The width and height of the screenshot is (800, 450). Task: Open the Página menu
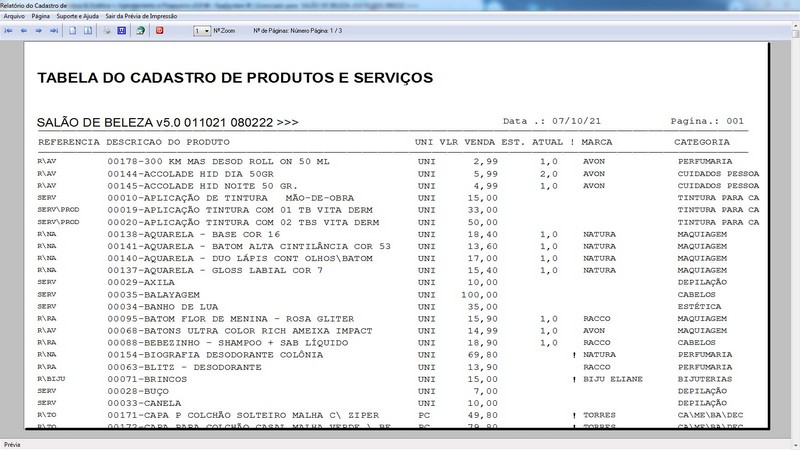point(41,16)
